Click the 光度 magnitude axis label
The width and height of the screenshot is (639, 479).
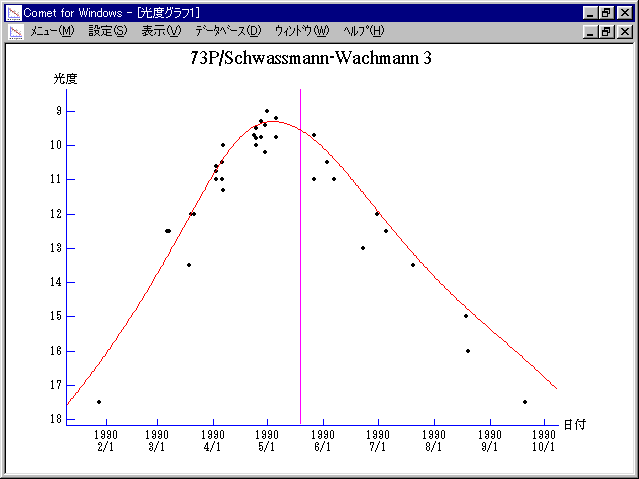pyautogui.click(x=65, y=78)
